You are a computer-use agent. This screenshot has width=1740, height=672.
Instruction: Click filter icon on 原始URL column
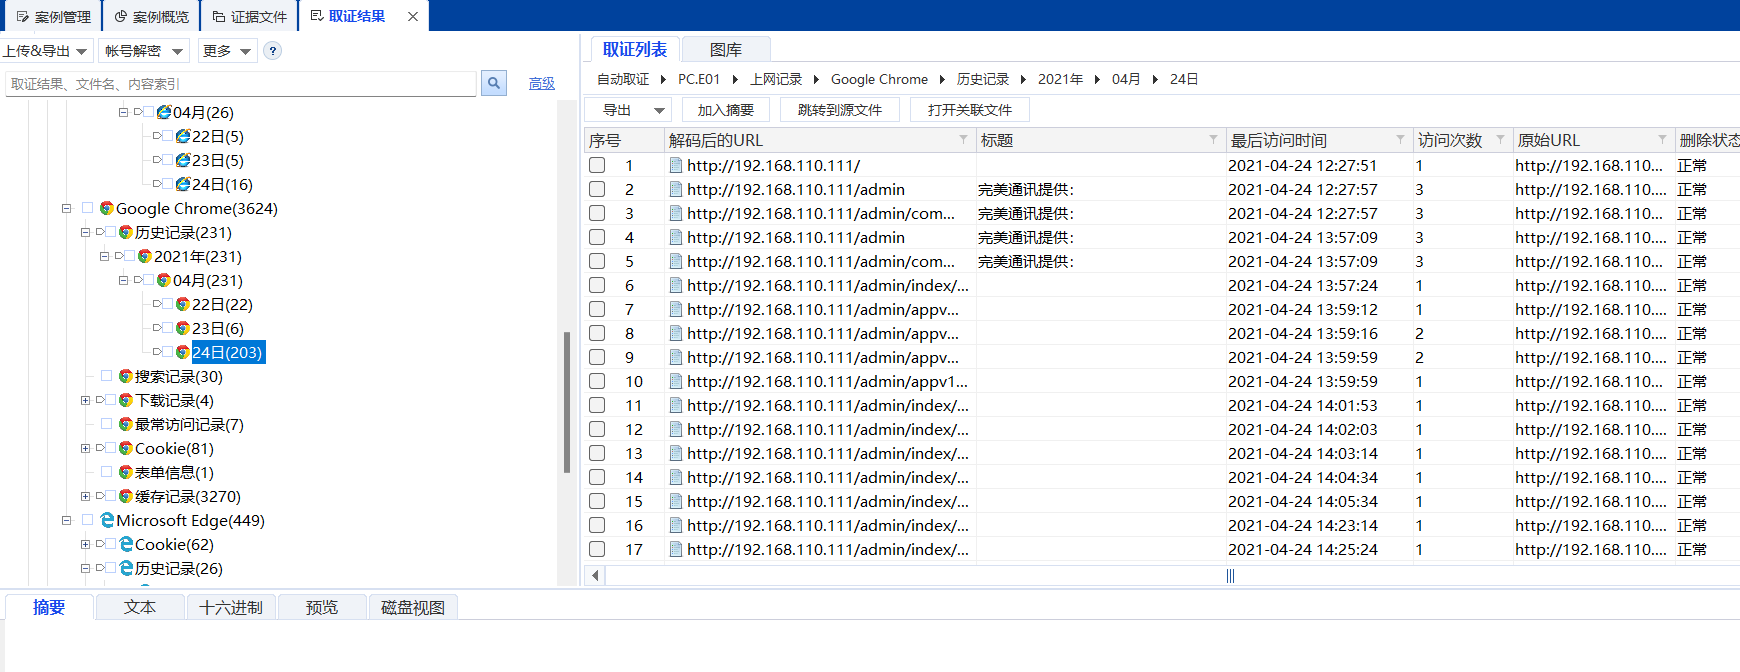[1662, 139]
